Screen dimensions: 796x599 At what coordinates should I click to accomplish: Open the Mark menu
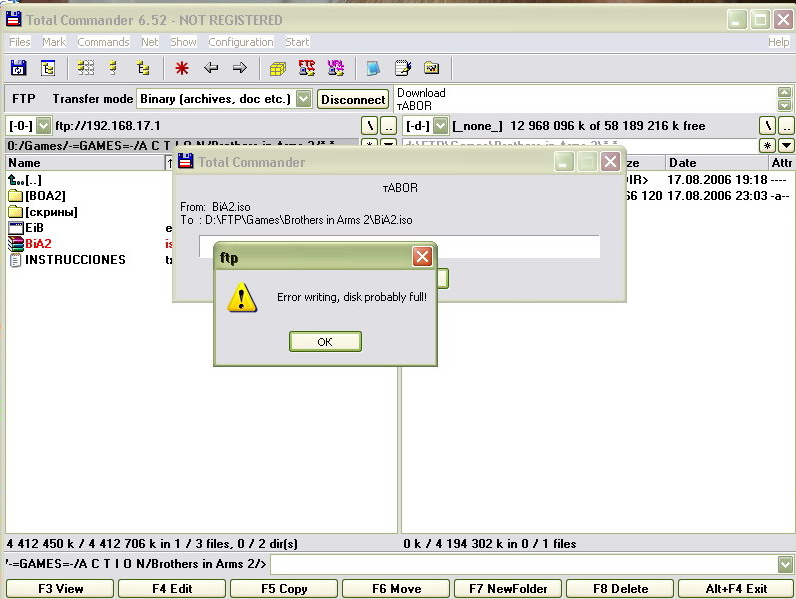(54, 42)
